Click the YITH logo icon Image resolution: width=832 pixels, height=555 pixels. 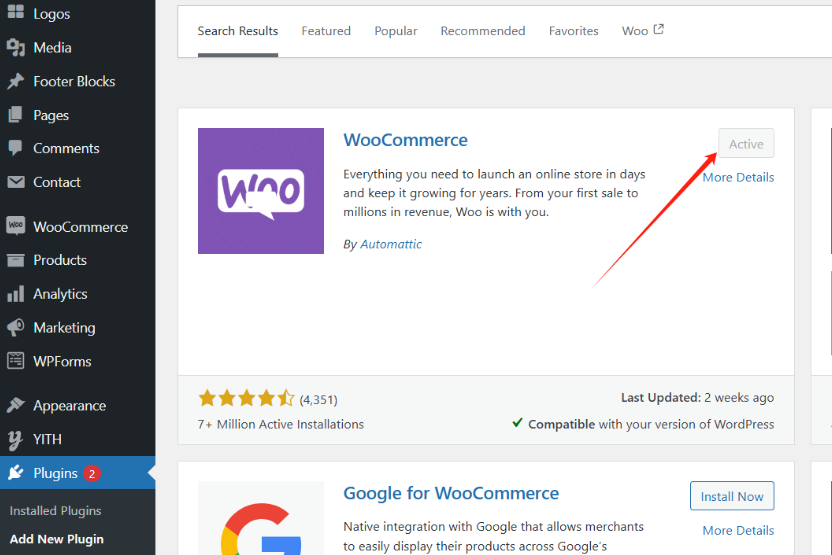(15, 439)
